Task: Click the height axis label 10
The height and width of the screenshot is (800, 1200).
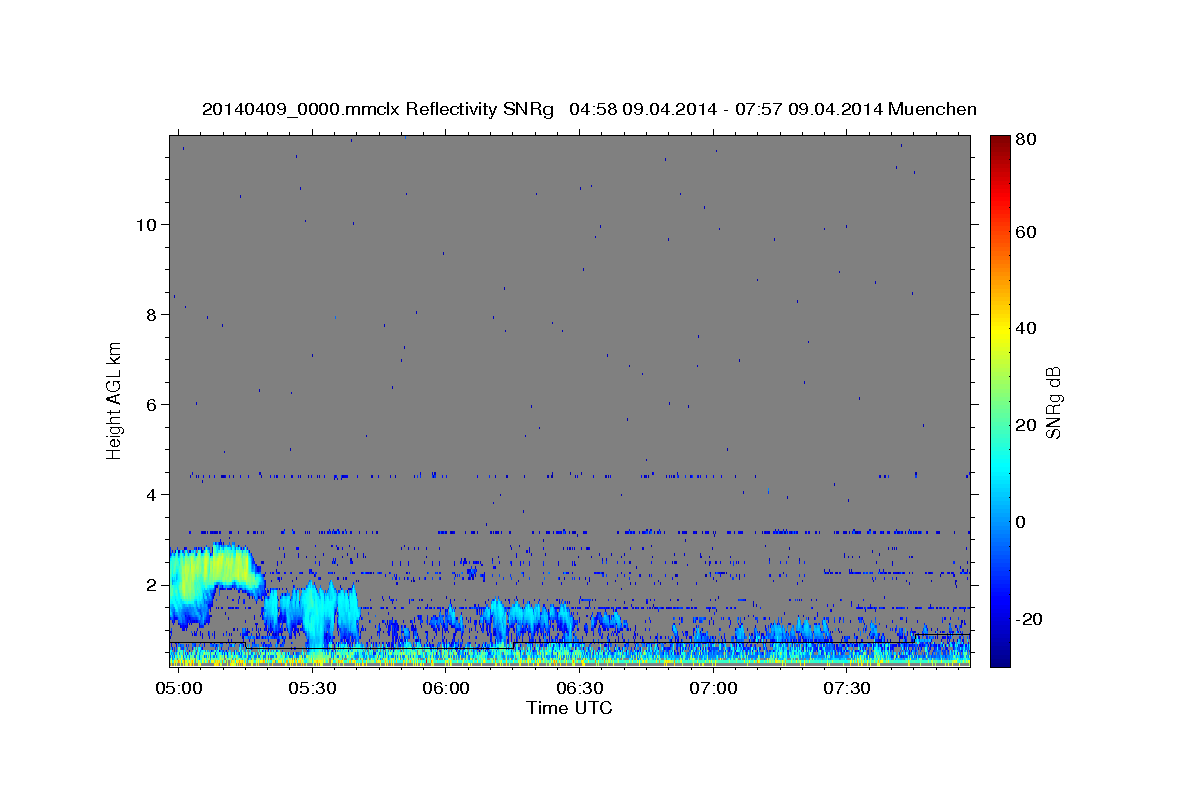Action: click(147, 224)
